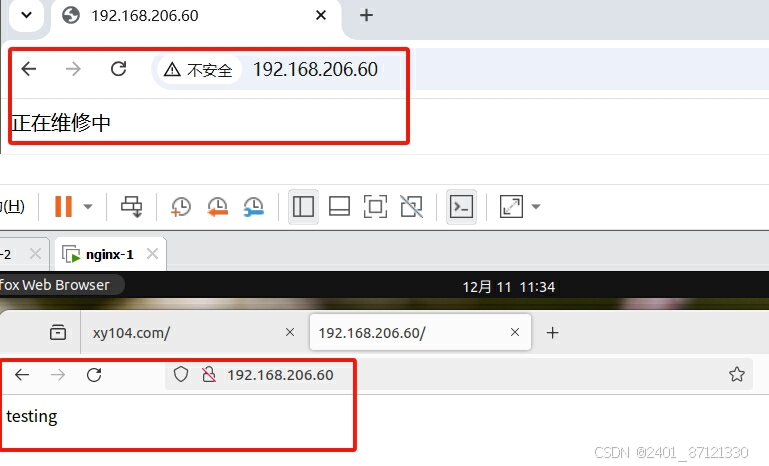Go forward in Firefox

(x=58, y=375)
